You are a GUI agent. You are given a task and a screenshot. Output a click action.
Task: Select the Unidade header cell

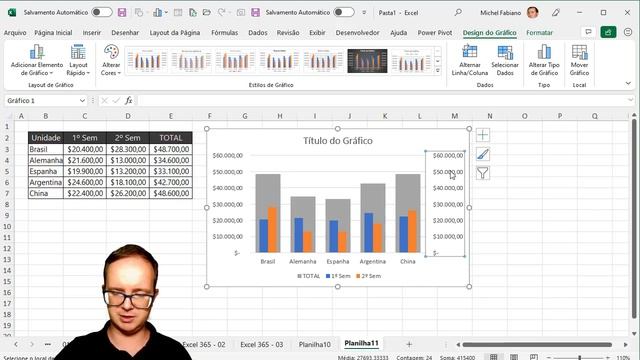(x=46, y=138)
